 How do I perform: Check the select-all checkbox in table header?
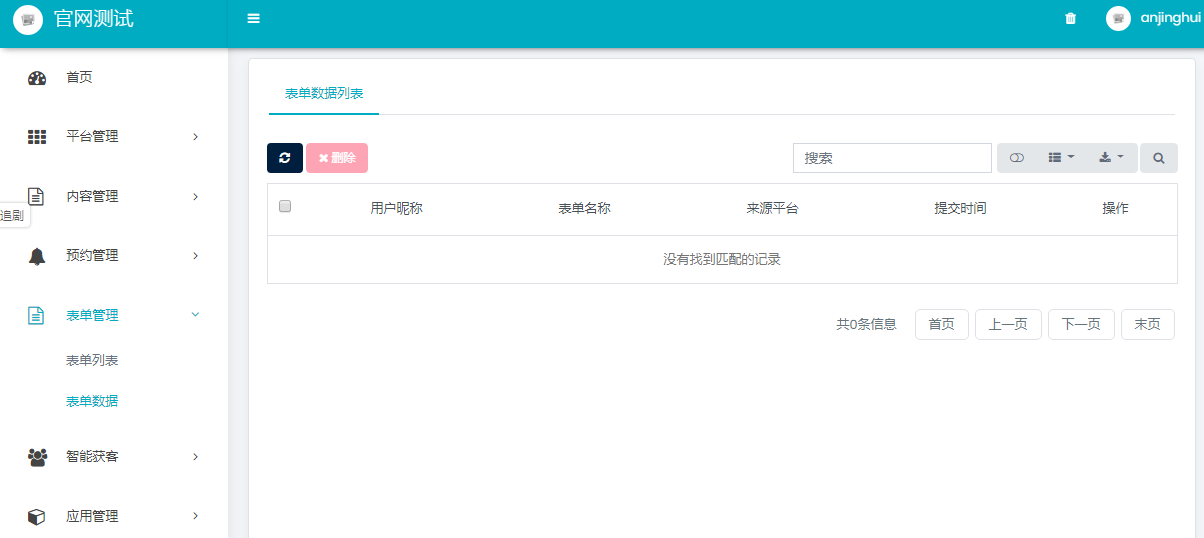tap(285, 206)
